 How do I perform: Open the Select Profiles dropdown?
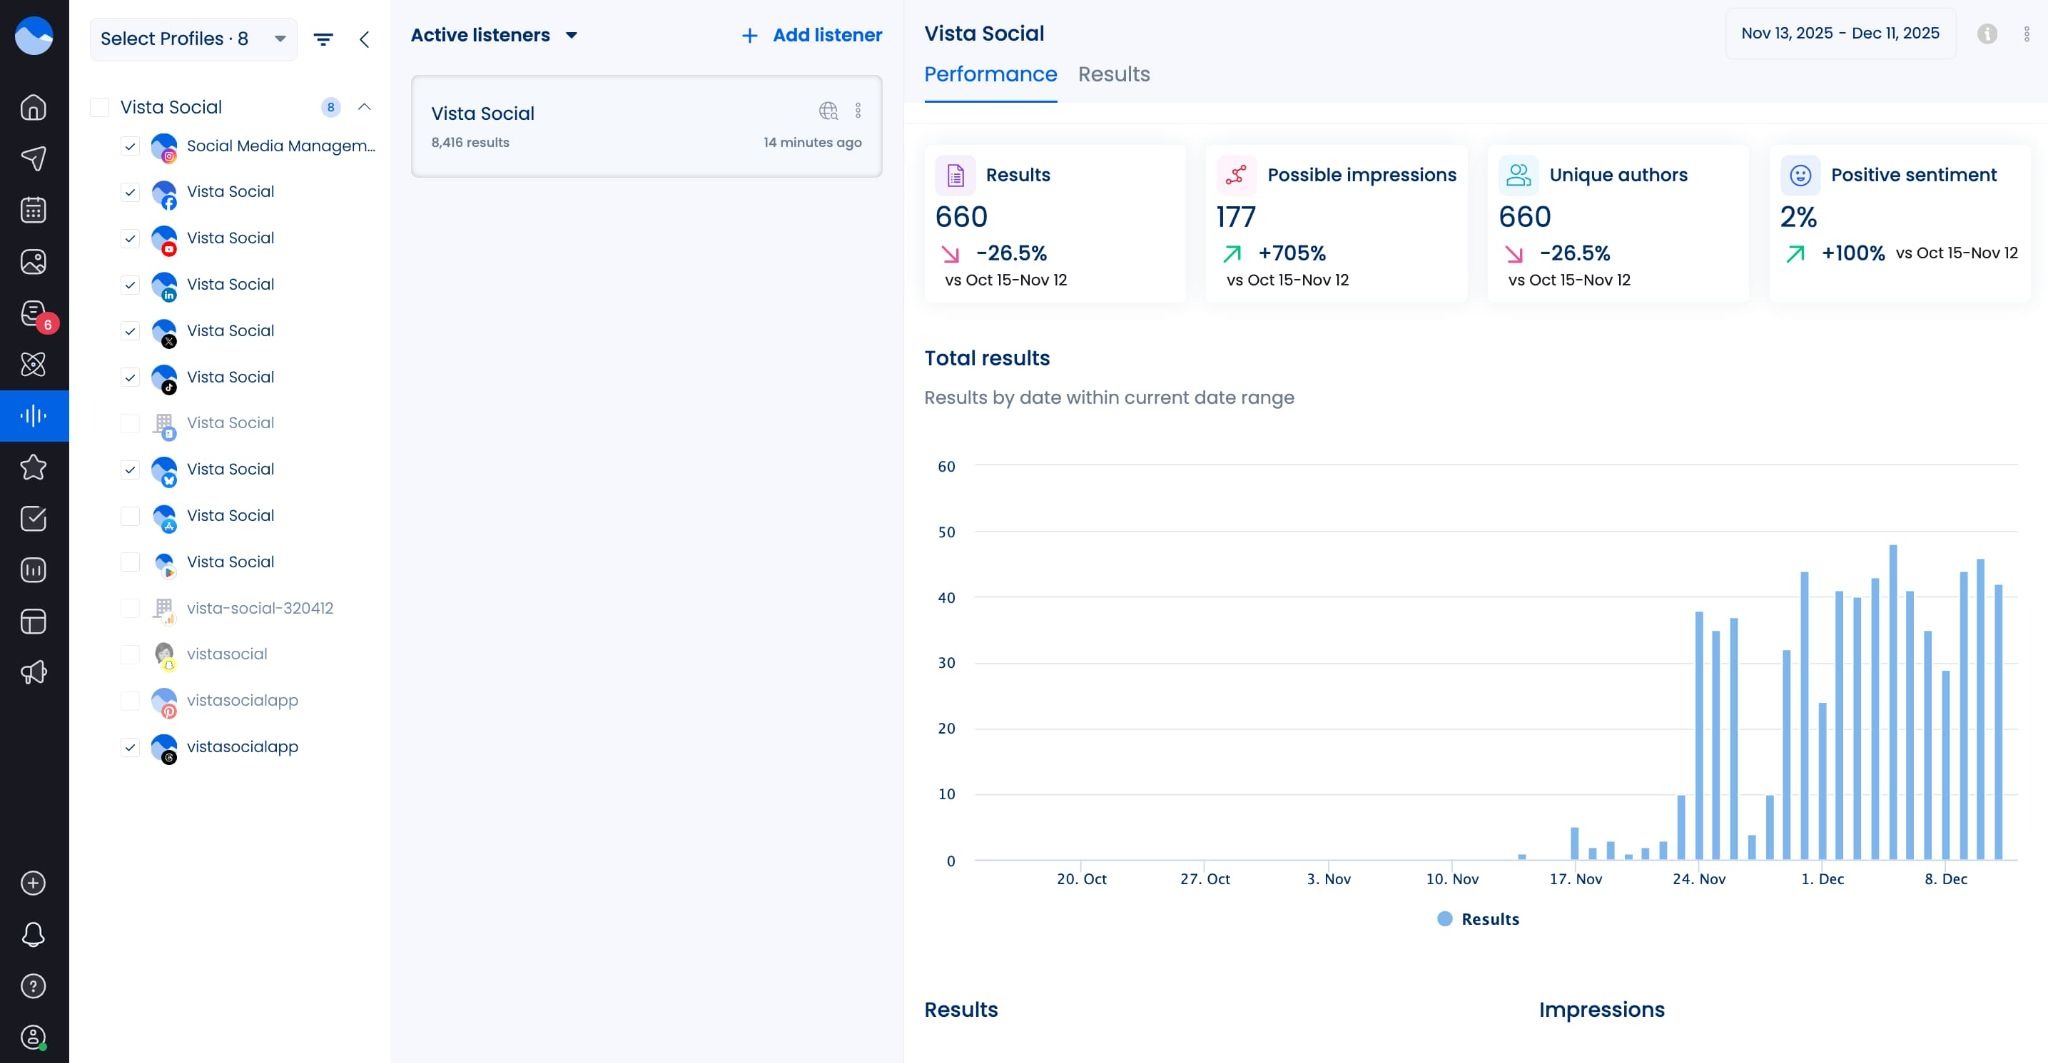click(x=193, y=39)
